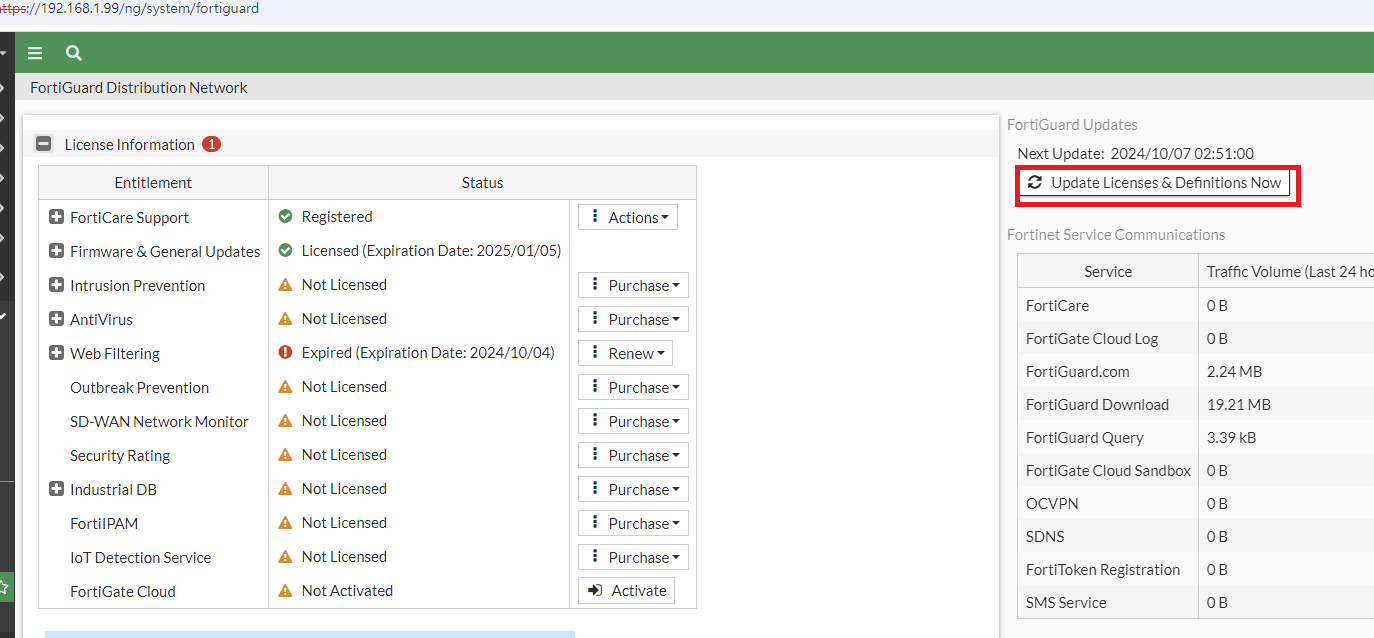Click the Service column header
This screenshot has width=1374, height=638.
coord(1108,271)
